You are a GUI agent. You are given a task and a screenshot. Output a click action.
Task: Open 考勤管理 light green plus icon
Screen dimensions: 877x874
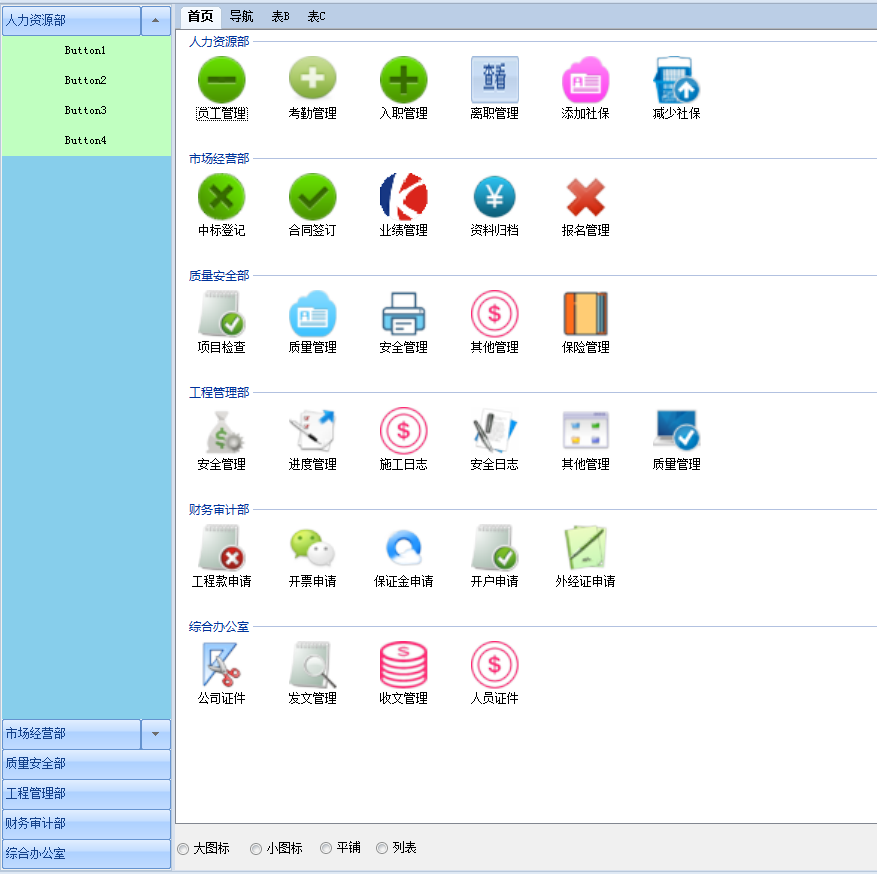pyautogui.click(x=313, y=79)
